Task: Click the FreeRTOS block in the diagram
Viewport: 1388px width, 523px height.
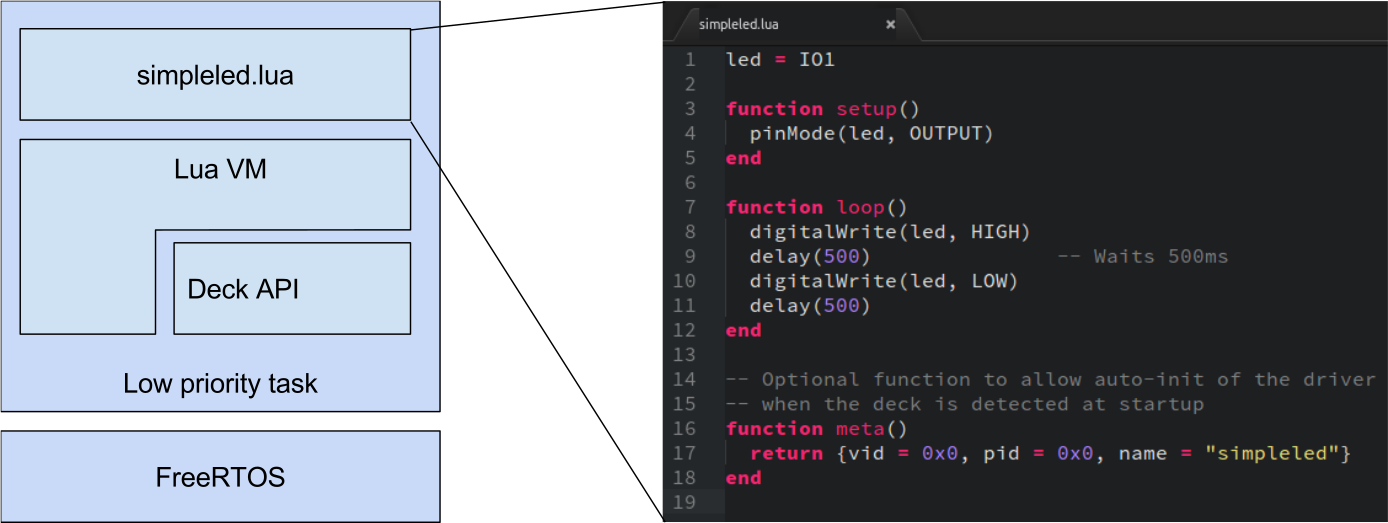Action: pos(220,477)
